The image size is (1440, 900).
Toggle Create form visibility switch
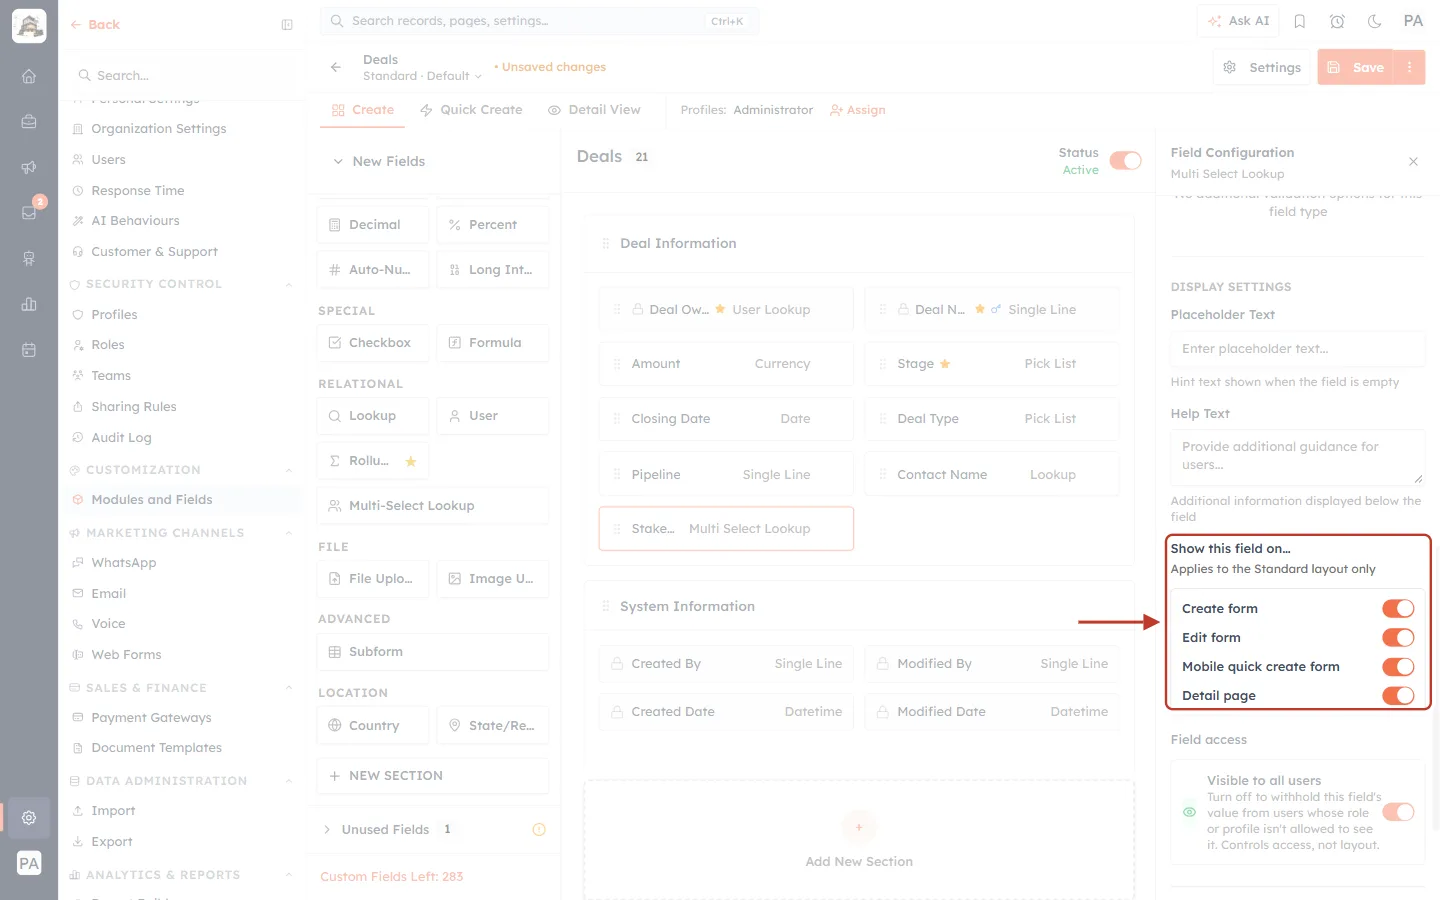tap(1398, 608)
